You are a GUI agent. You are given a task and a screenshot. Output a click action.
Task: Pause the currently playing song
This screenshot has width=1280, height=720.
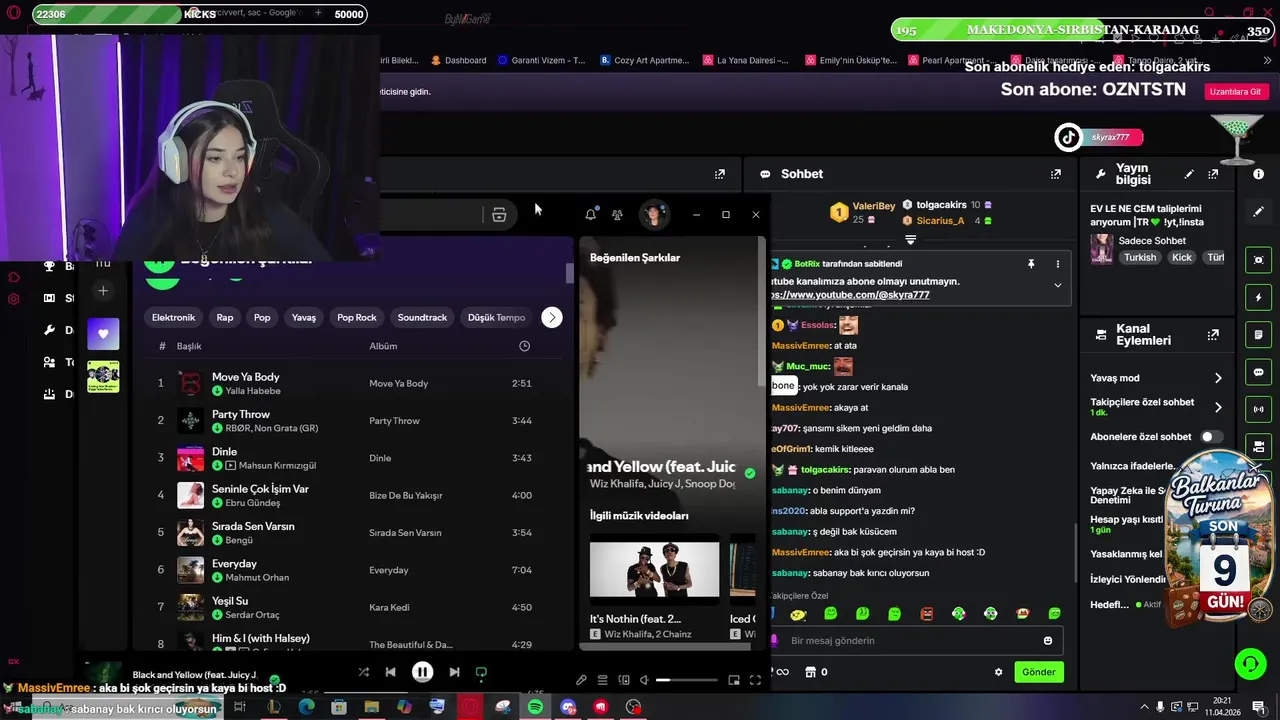[423, 672]
